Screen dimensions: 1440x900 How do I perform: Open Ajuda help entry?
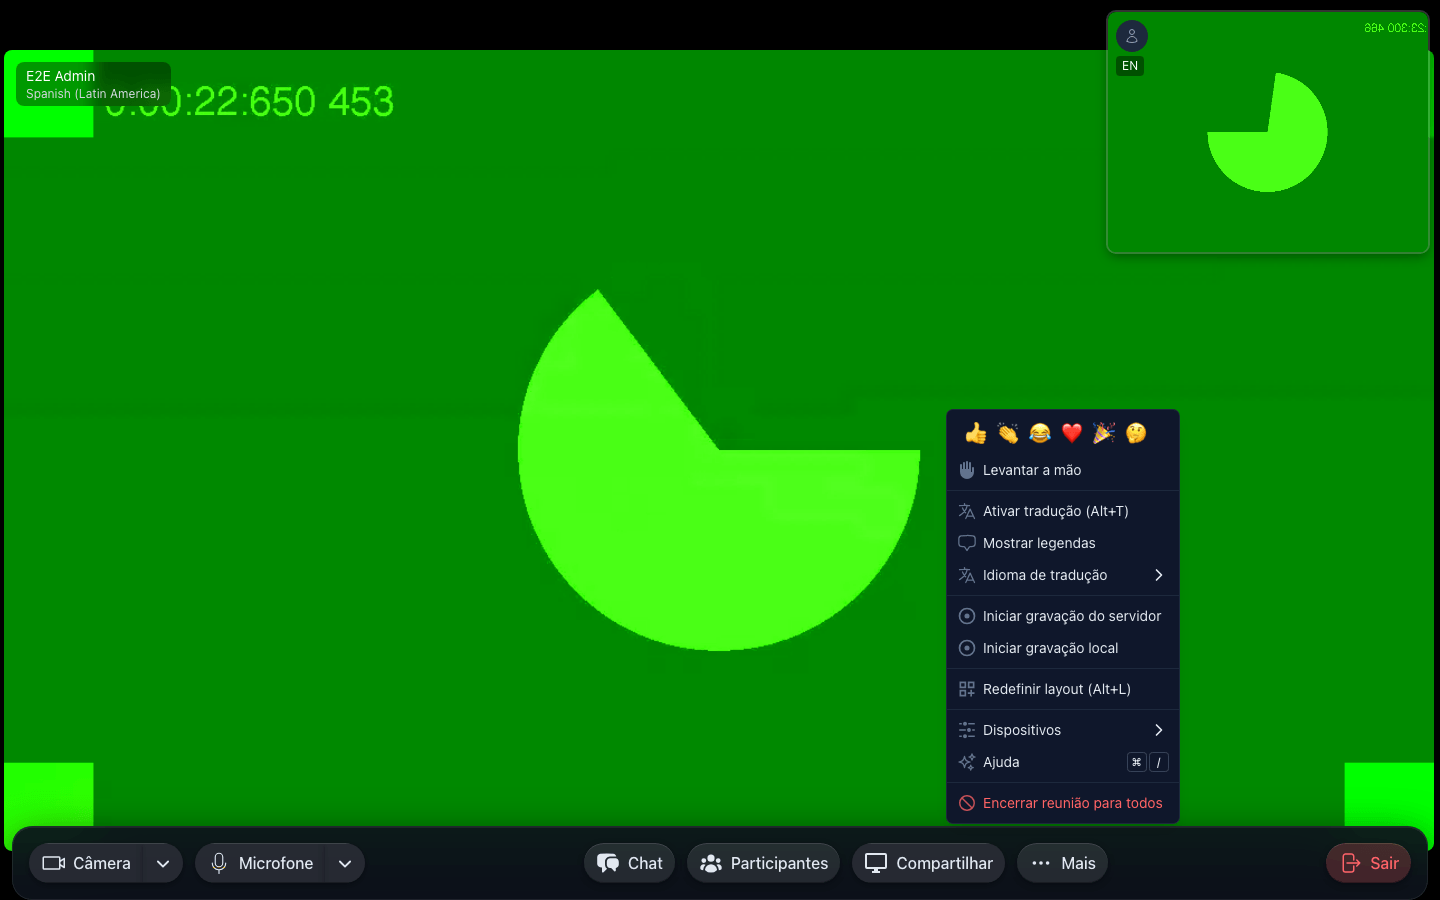coord(1063,762)
